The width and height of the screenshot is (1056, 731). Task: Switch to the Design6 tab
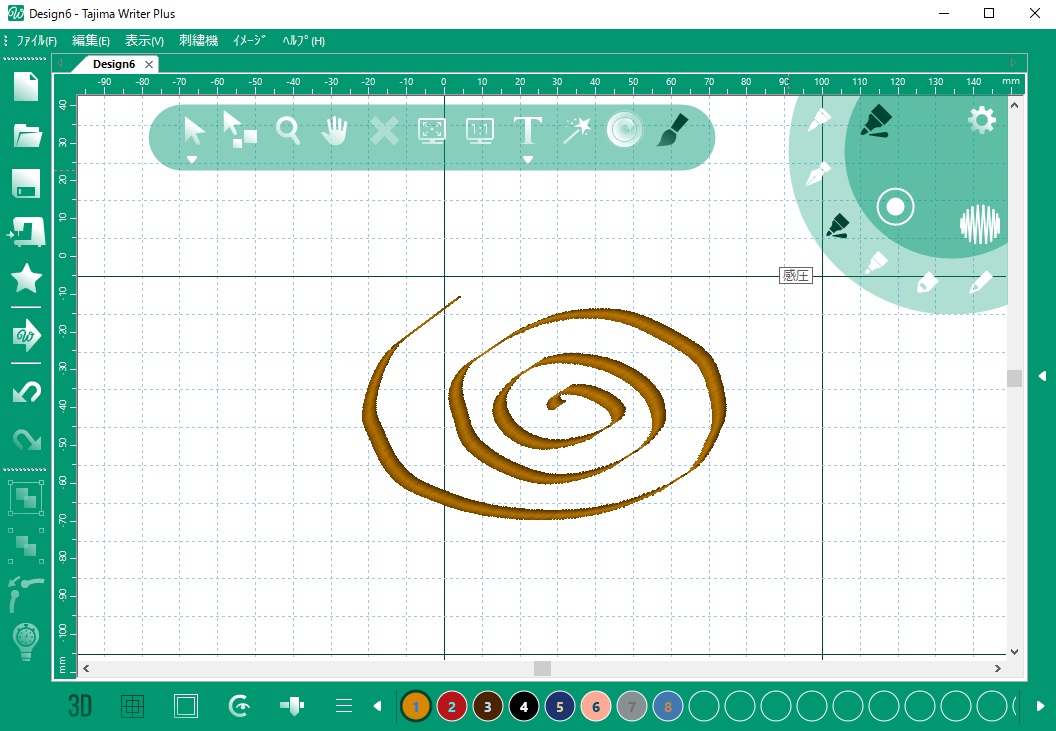(114, 64)
